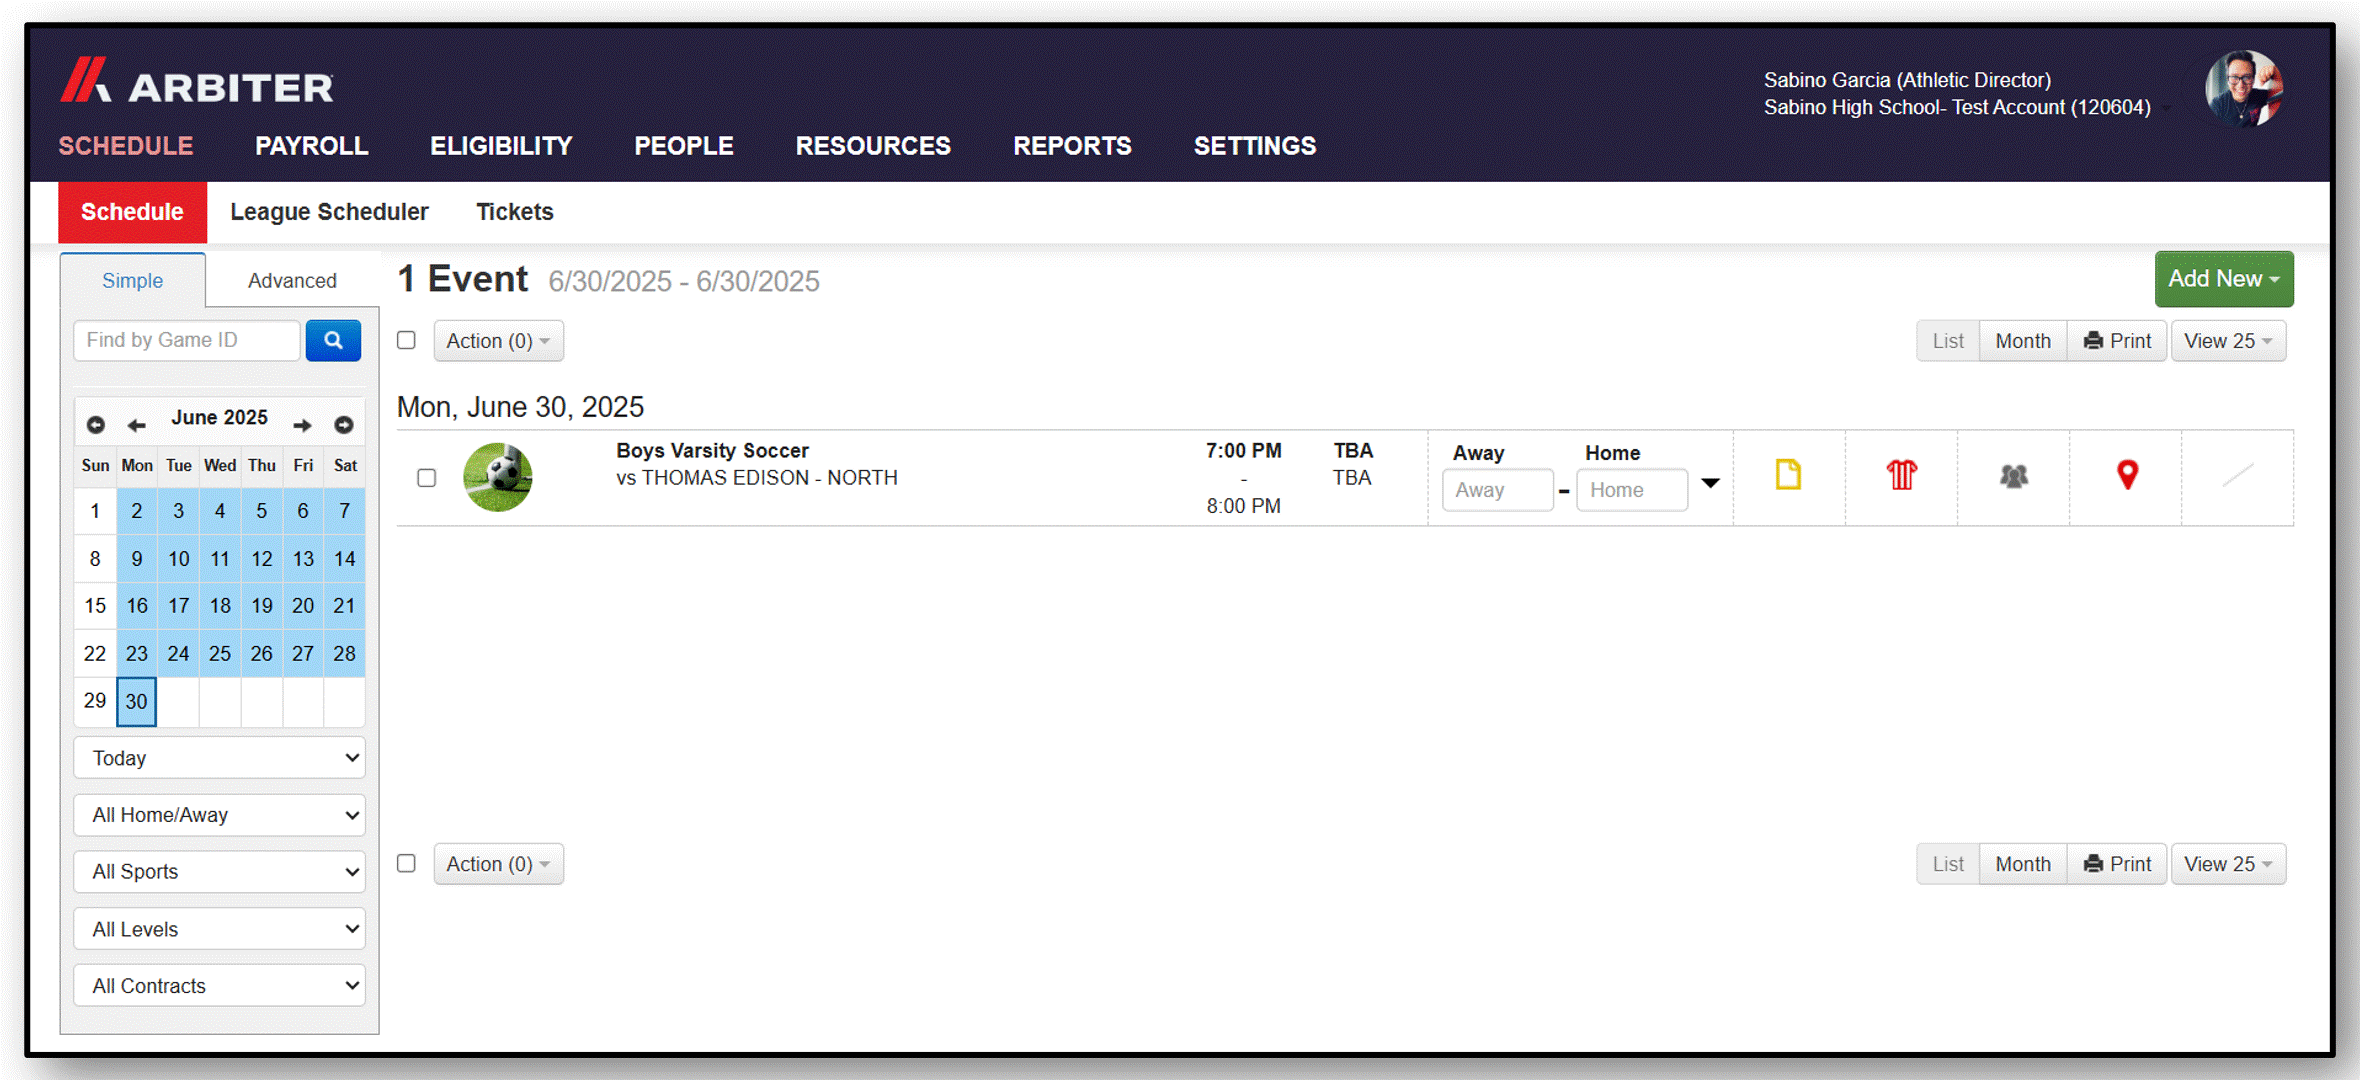
Task: Switch to League Scheduler tab
Action: pos(329,212)
